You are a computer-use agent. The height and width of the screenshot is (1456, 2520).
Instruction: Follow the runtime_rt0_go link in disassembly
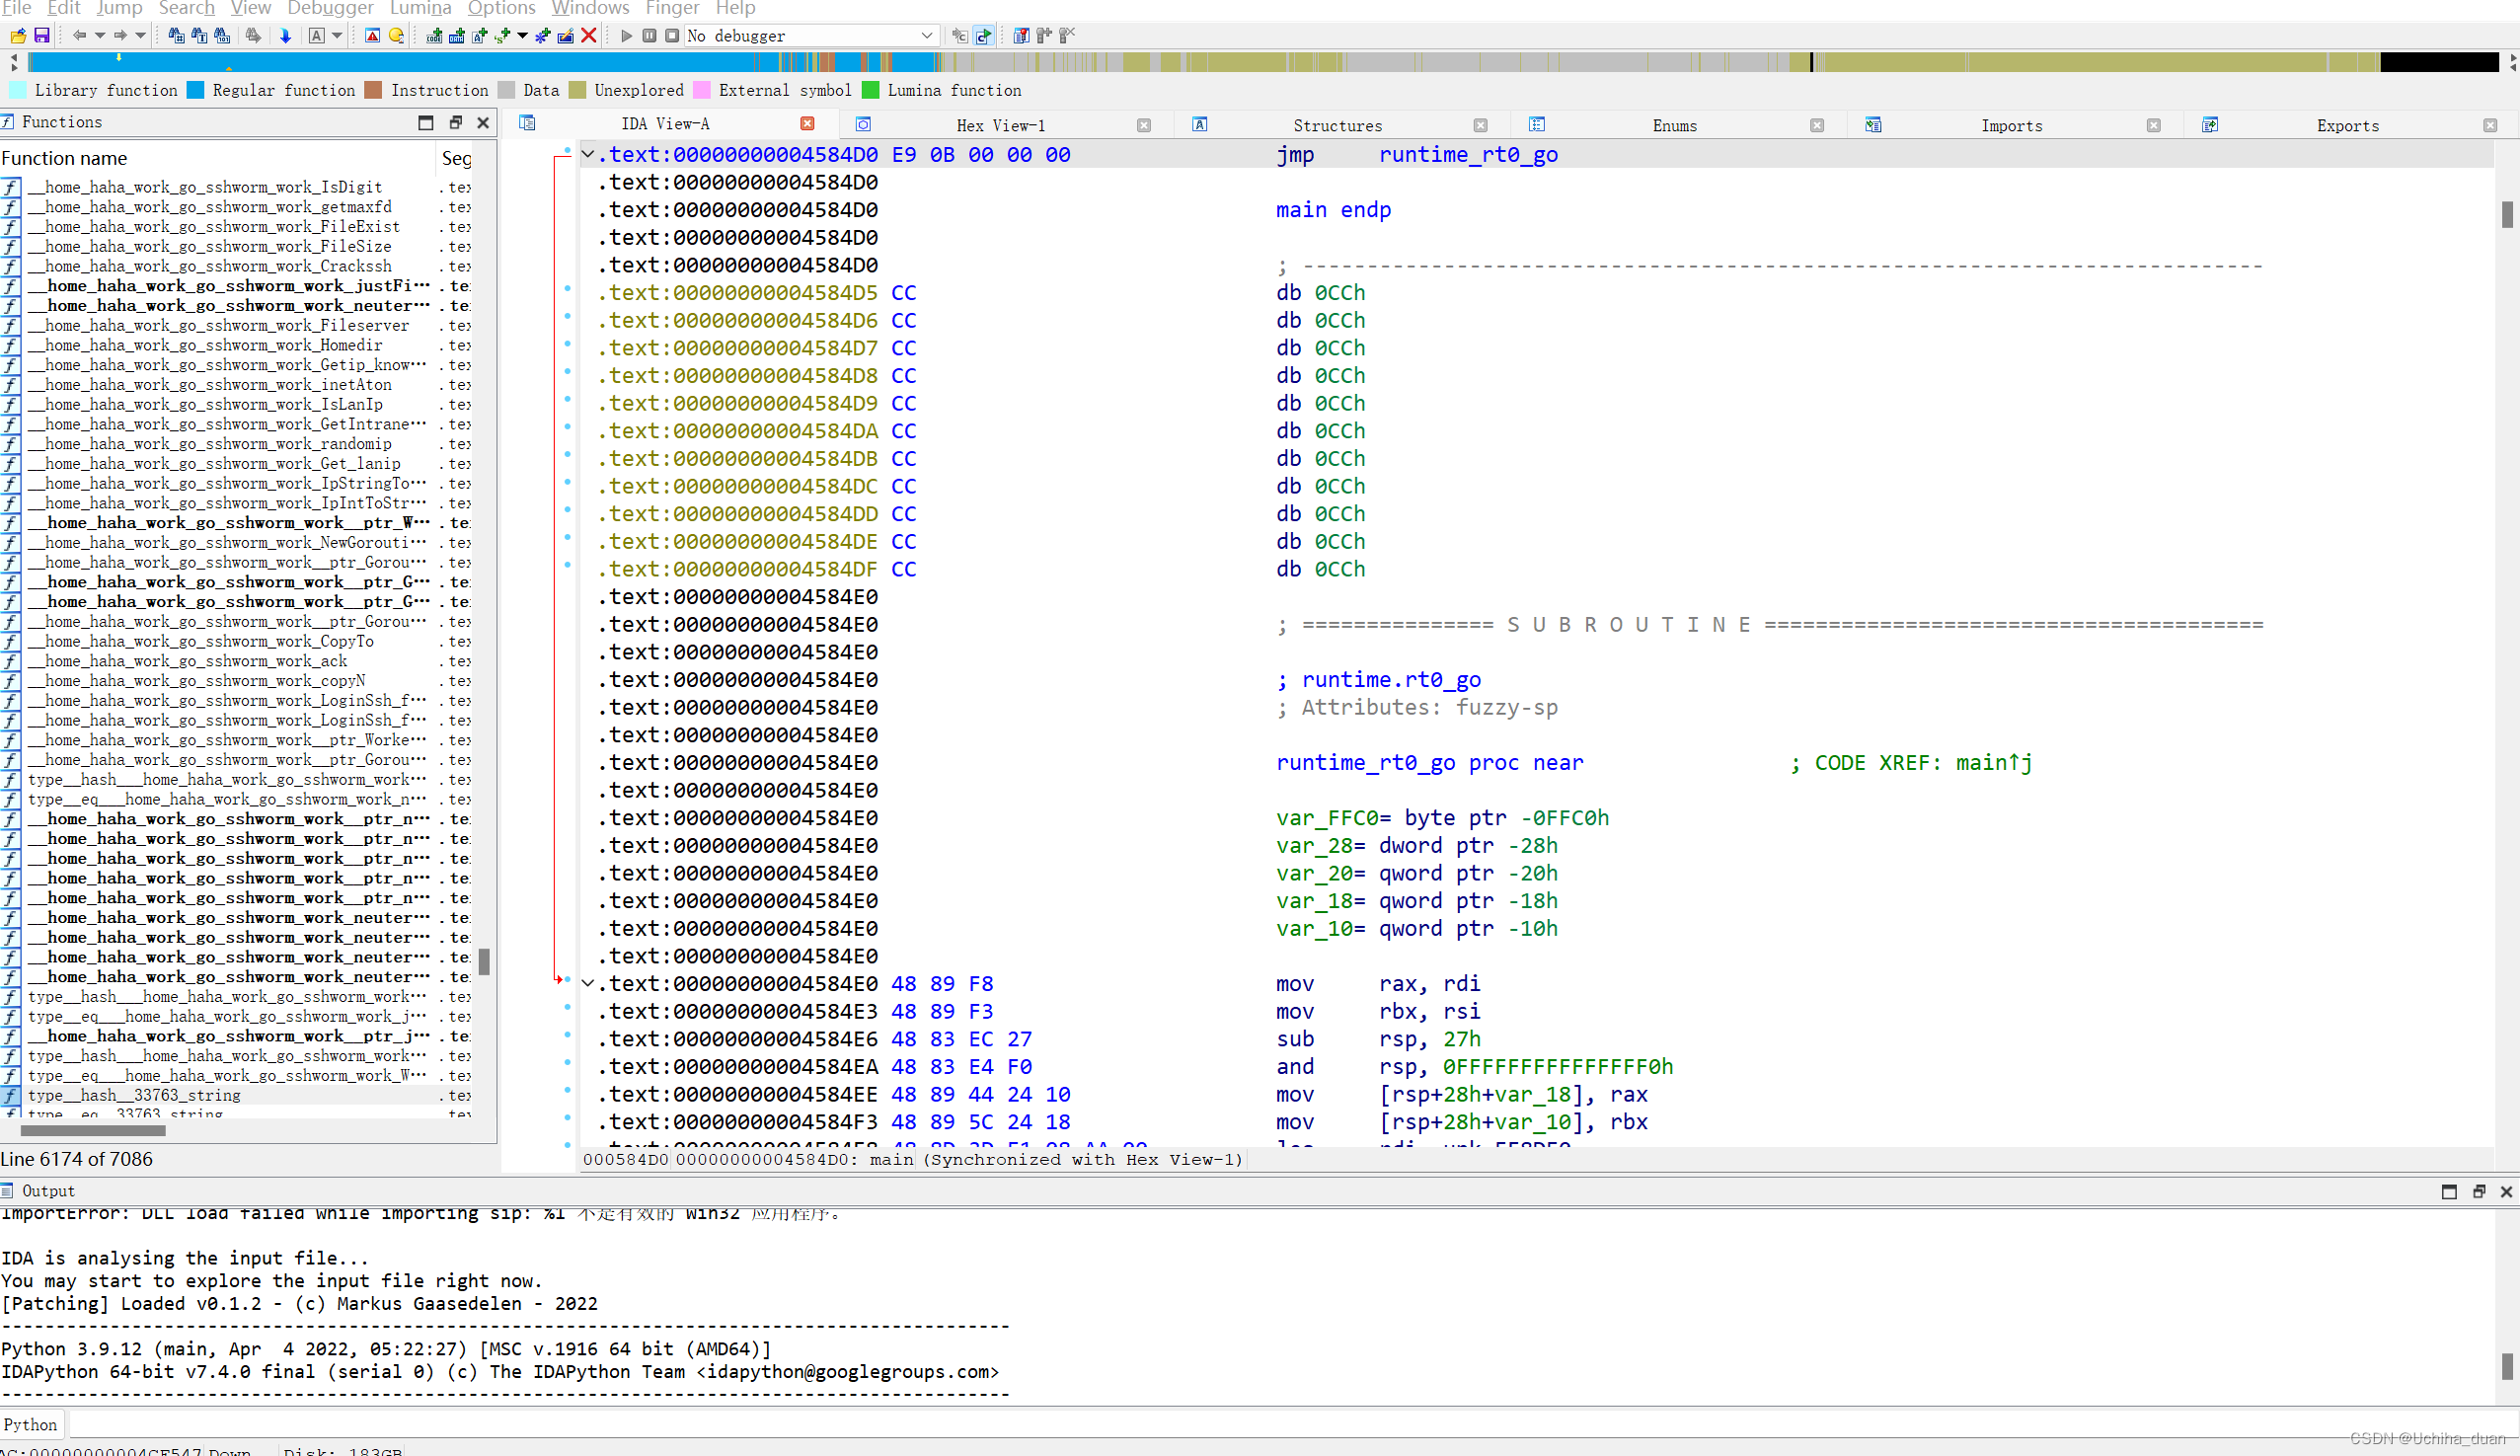[1468, 154]
